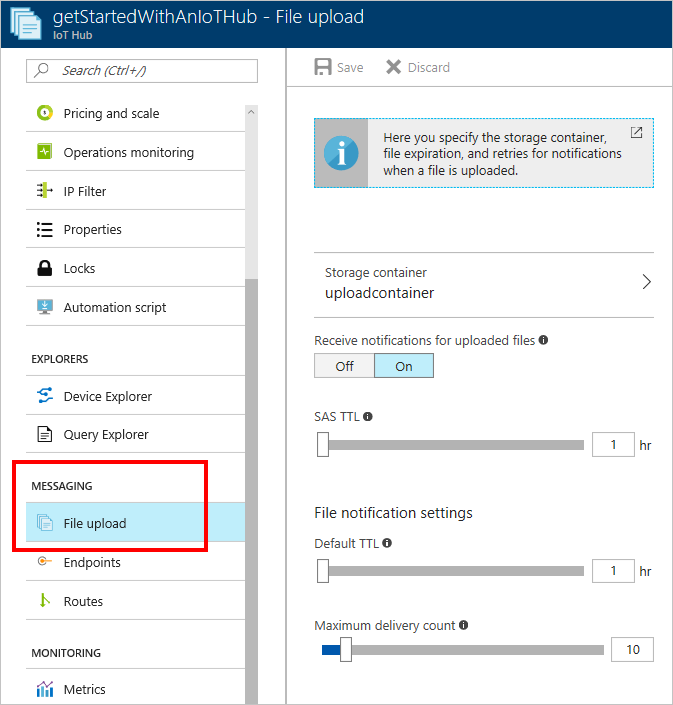This screenshot has height=705, width=673.
Task: Click info icon beside Receive notifications
Action: coord(543,340)
